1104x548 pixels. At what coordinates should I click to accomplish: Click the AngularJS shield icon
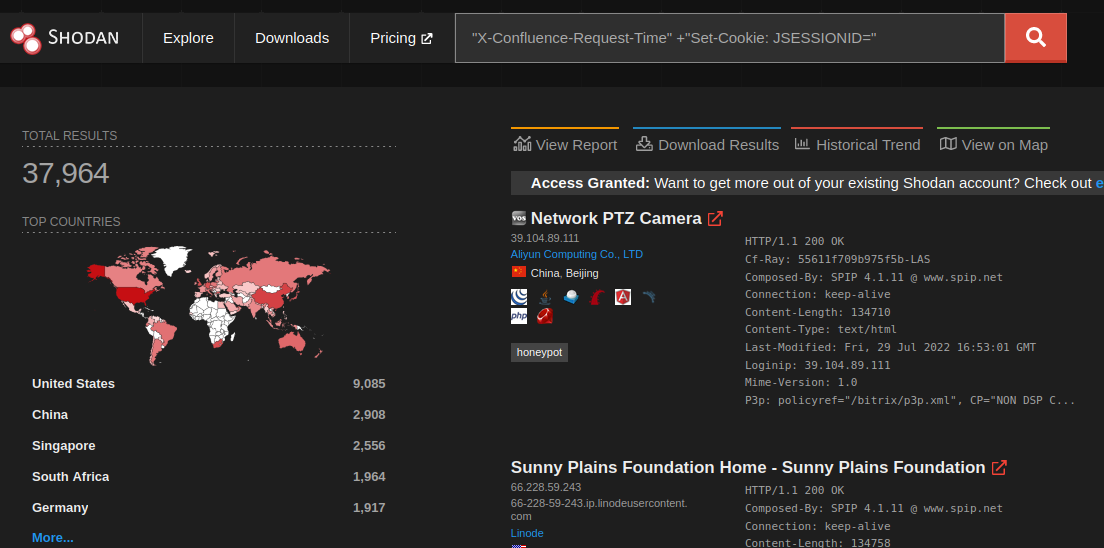point(622,297)
